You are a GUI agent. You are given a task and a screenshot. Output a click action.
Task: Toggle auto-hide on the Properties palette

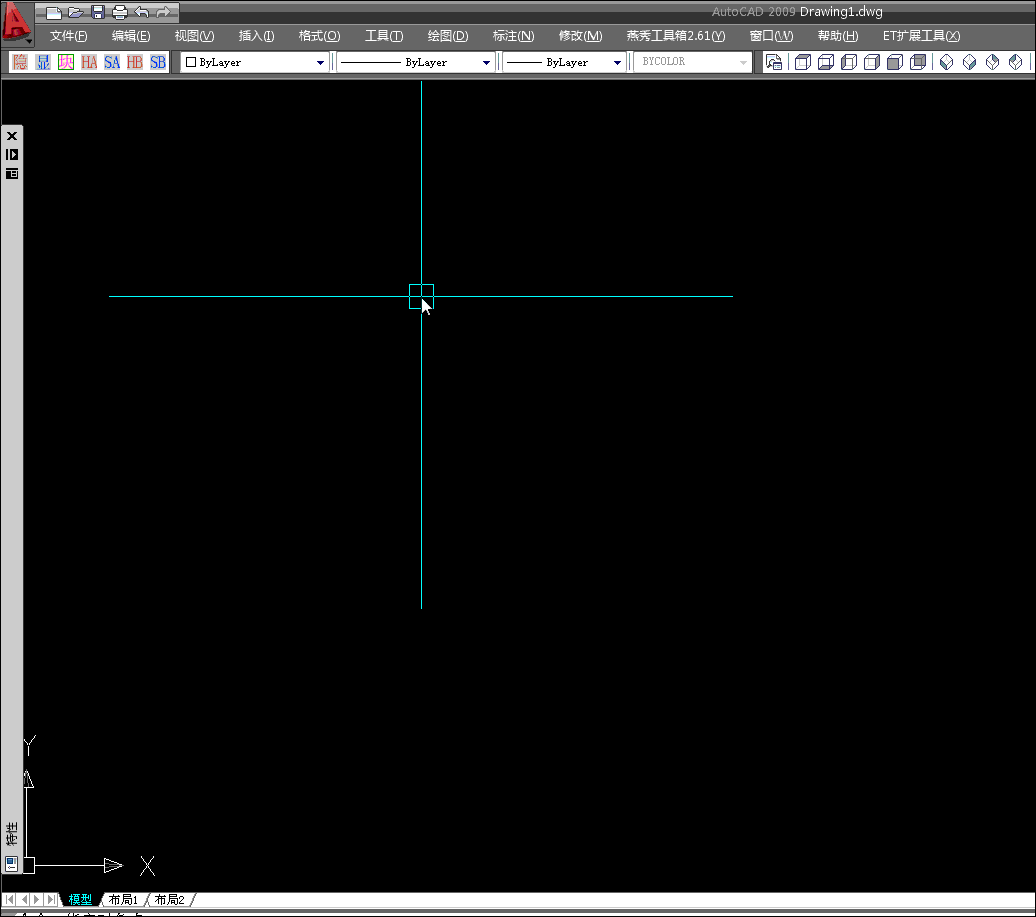click(x=12, y=155)
